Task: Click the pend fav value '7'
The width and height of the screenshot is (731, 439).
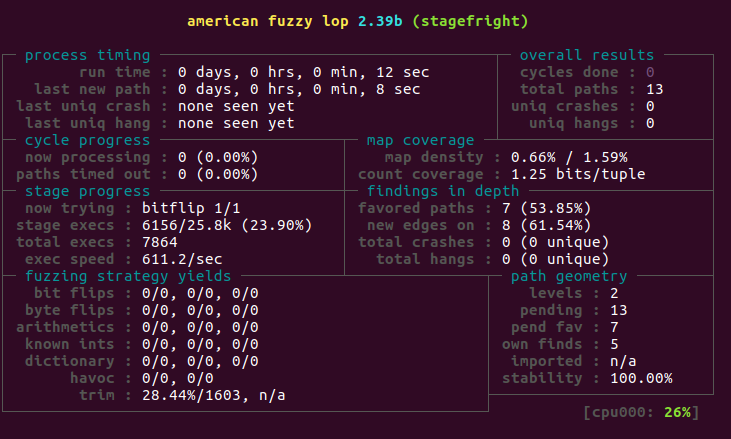Action: click(x=614, y=327)
